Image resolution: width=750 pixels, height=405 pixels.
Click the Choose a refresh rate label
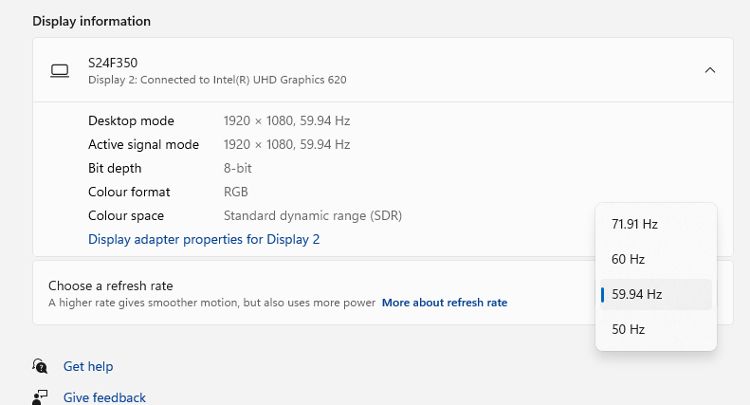click(x=110, y=285)
